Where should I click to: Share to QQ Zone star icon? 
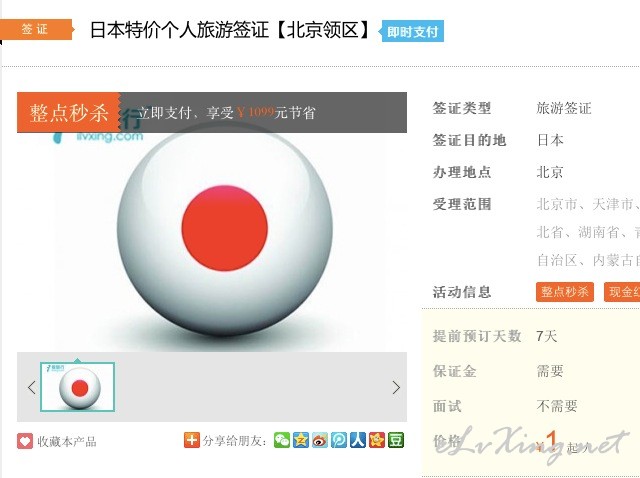301,440
